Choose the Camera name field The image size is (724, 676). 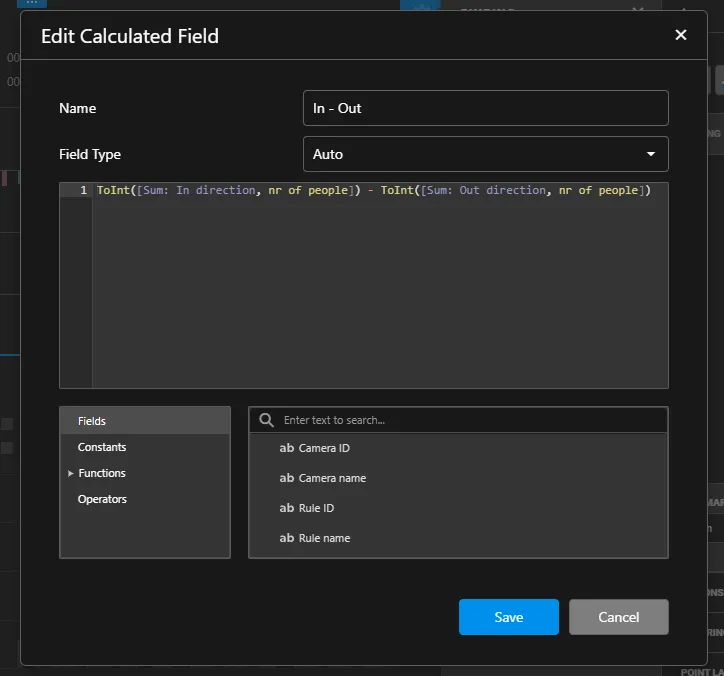click(458, 478)
